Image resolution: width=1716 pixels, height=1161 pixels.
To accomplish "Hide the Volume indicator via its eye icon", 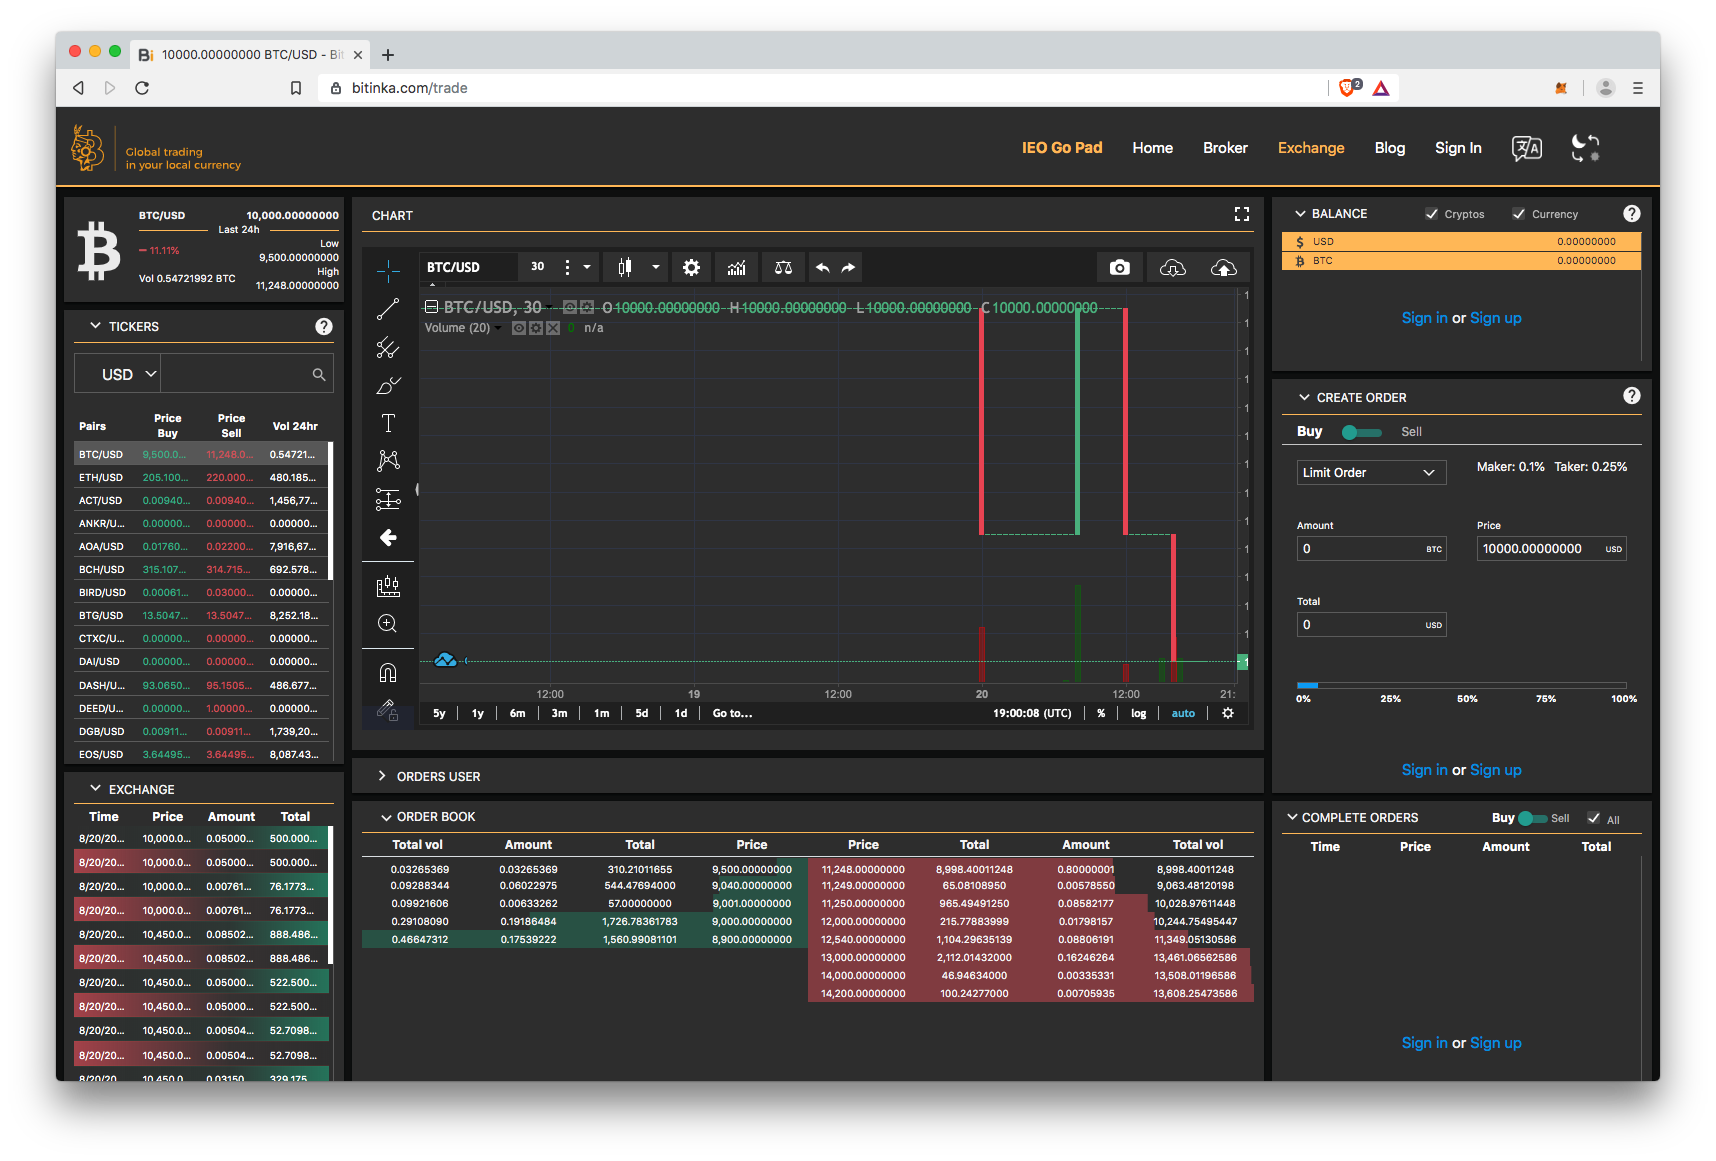I will pos(519,328).
